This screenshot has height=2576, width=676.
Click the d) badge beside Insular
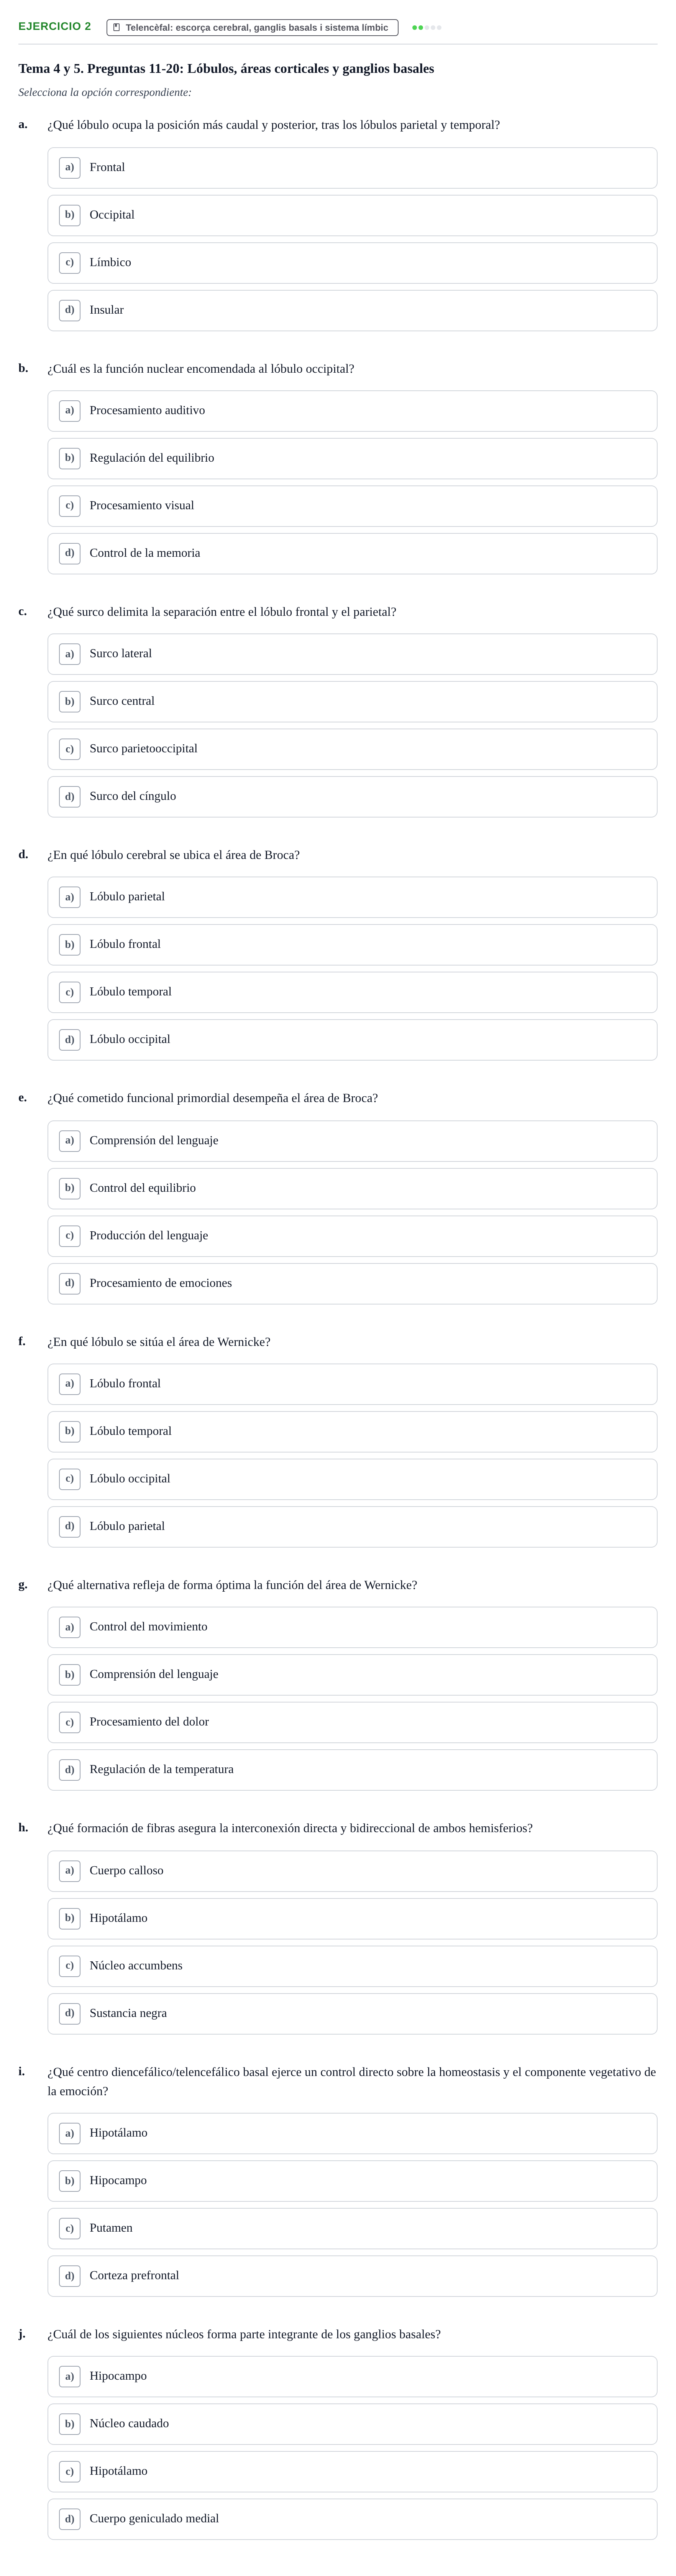pos(69,310)
